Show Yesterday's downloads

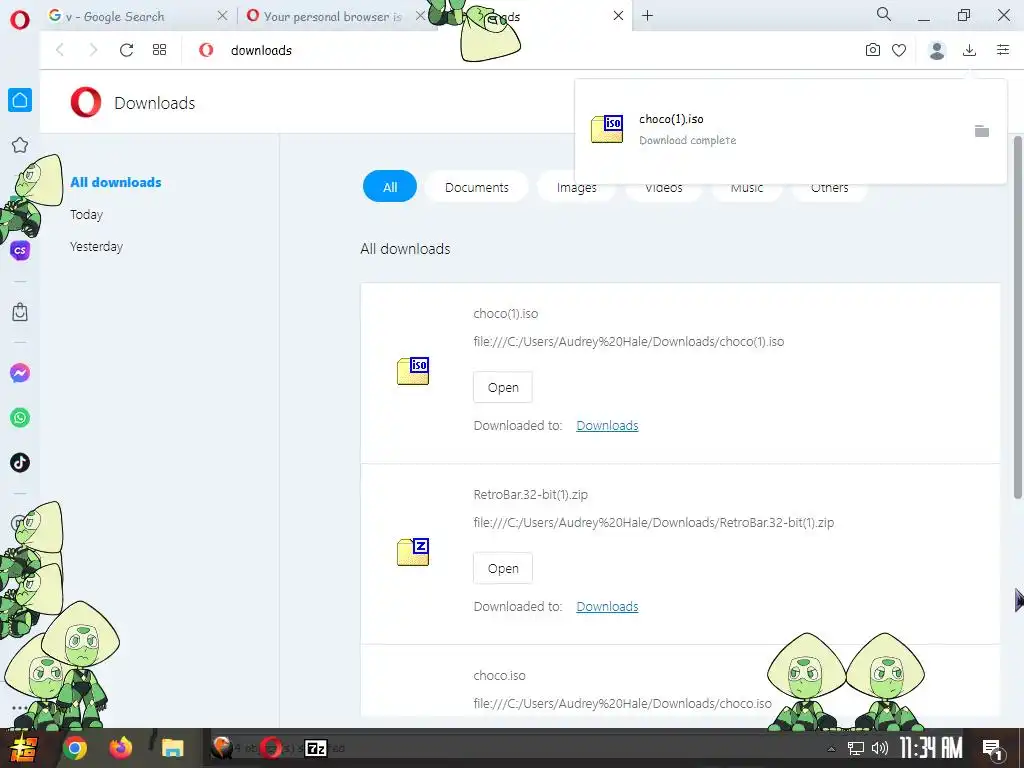click(x=96, y=246)
